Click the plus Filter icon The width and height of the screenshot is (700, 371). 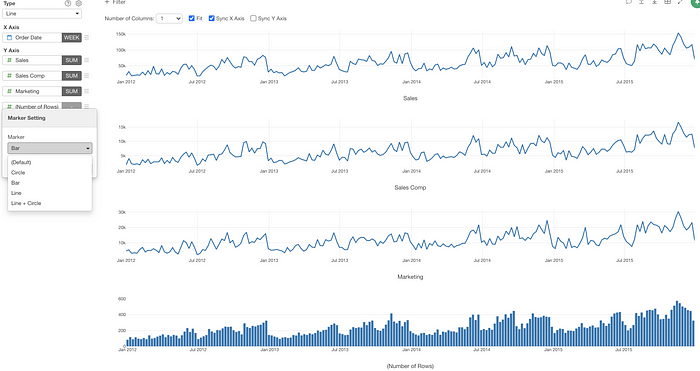click(107, 2)
